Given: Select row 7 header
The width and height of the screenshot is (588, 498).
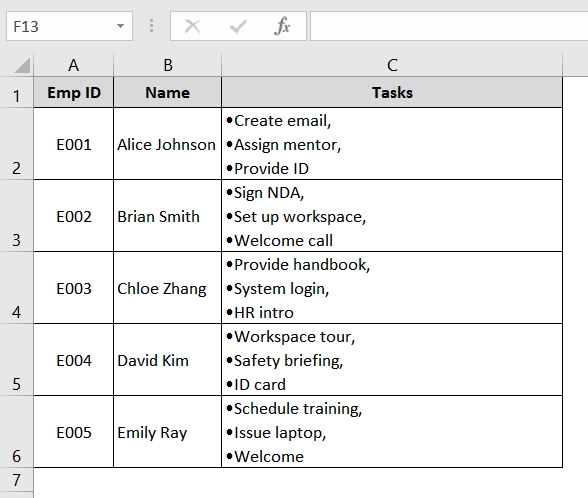Looking at the screenshot, I should pyautogui.click(x=16, y=480).
